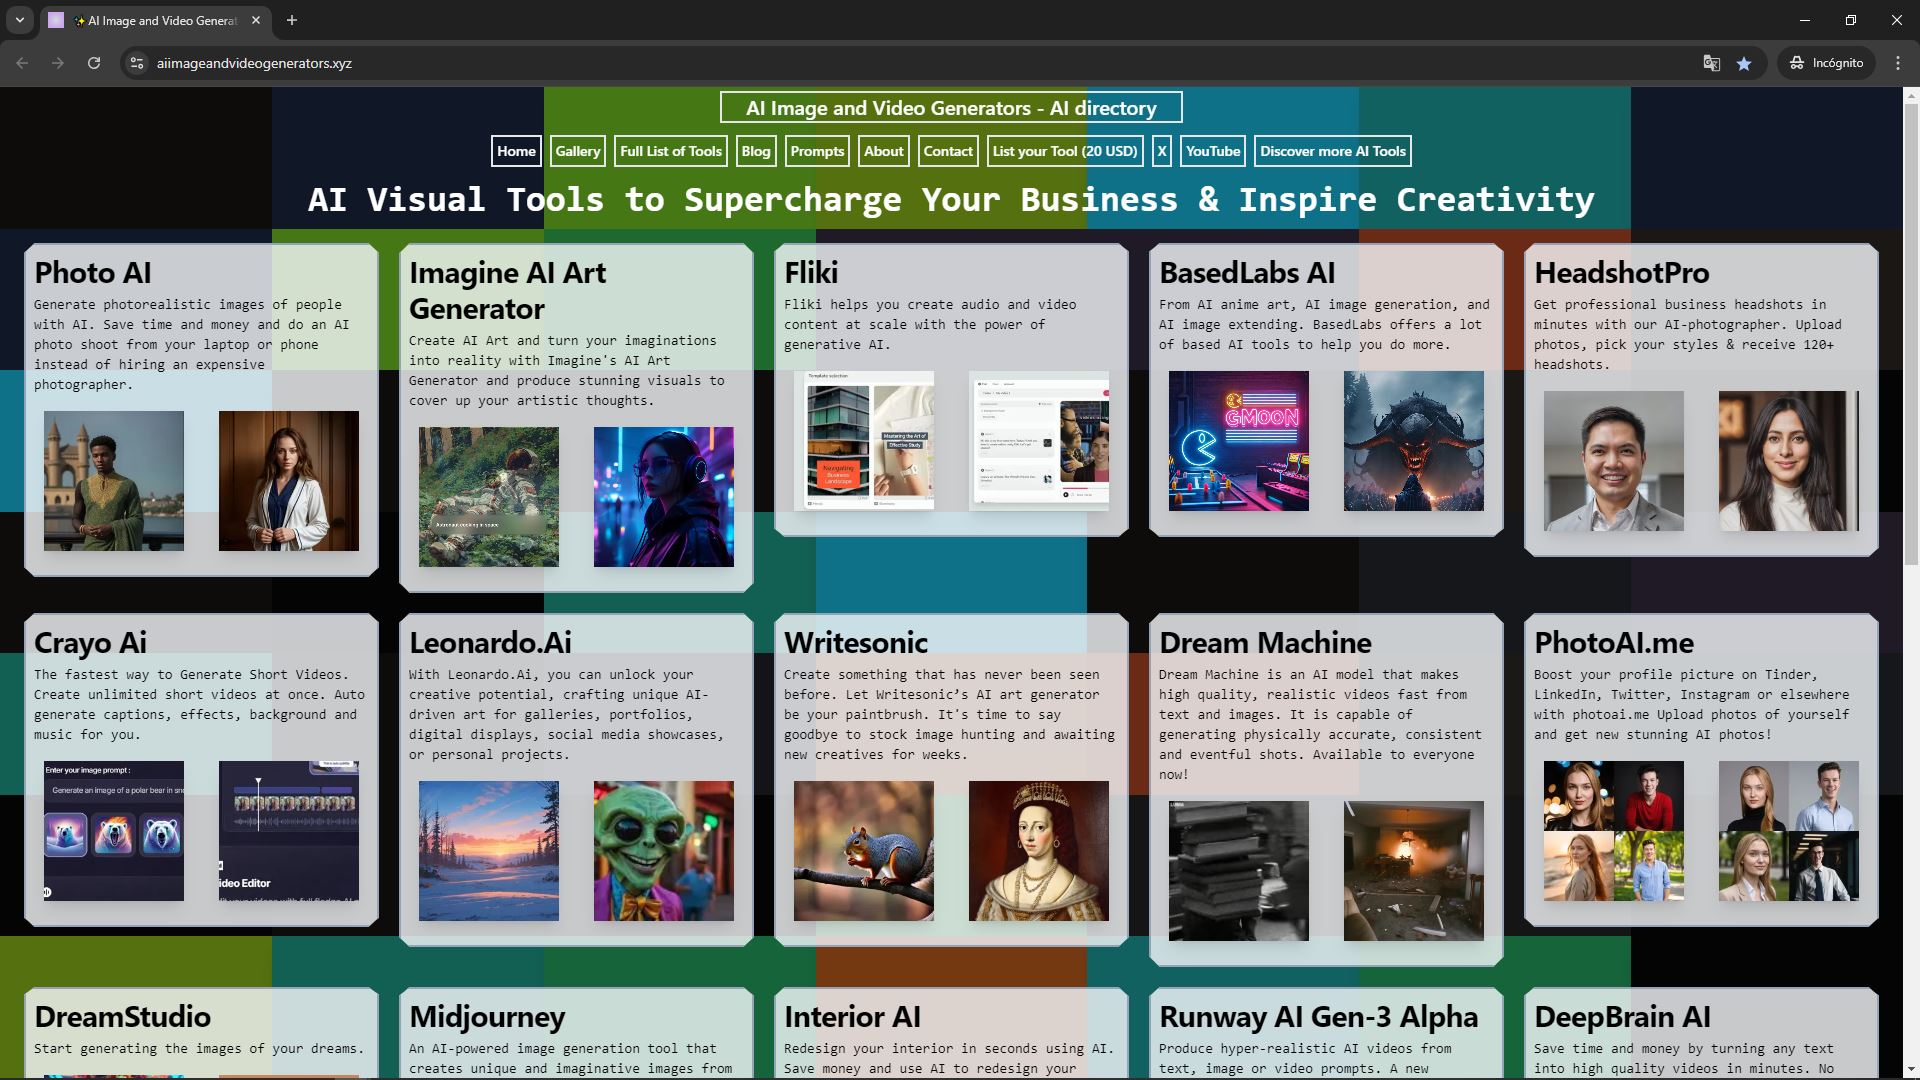Click HeadshotPro smiling man headshot

(x=1614, y=461)
